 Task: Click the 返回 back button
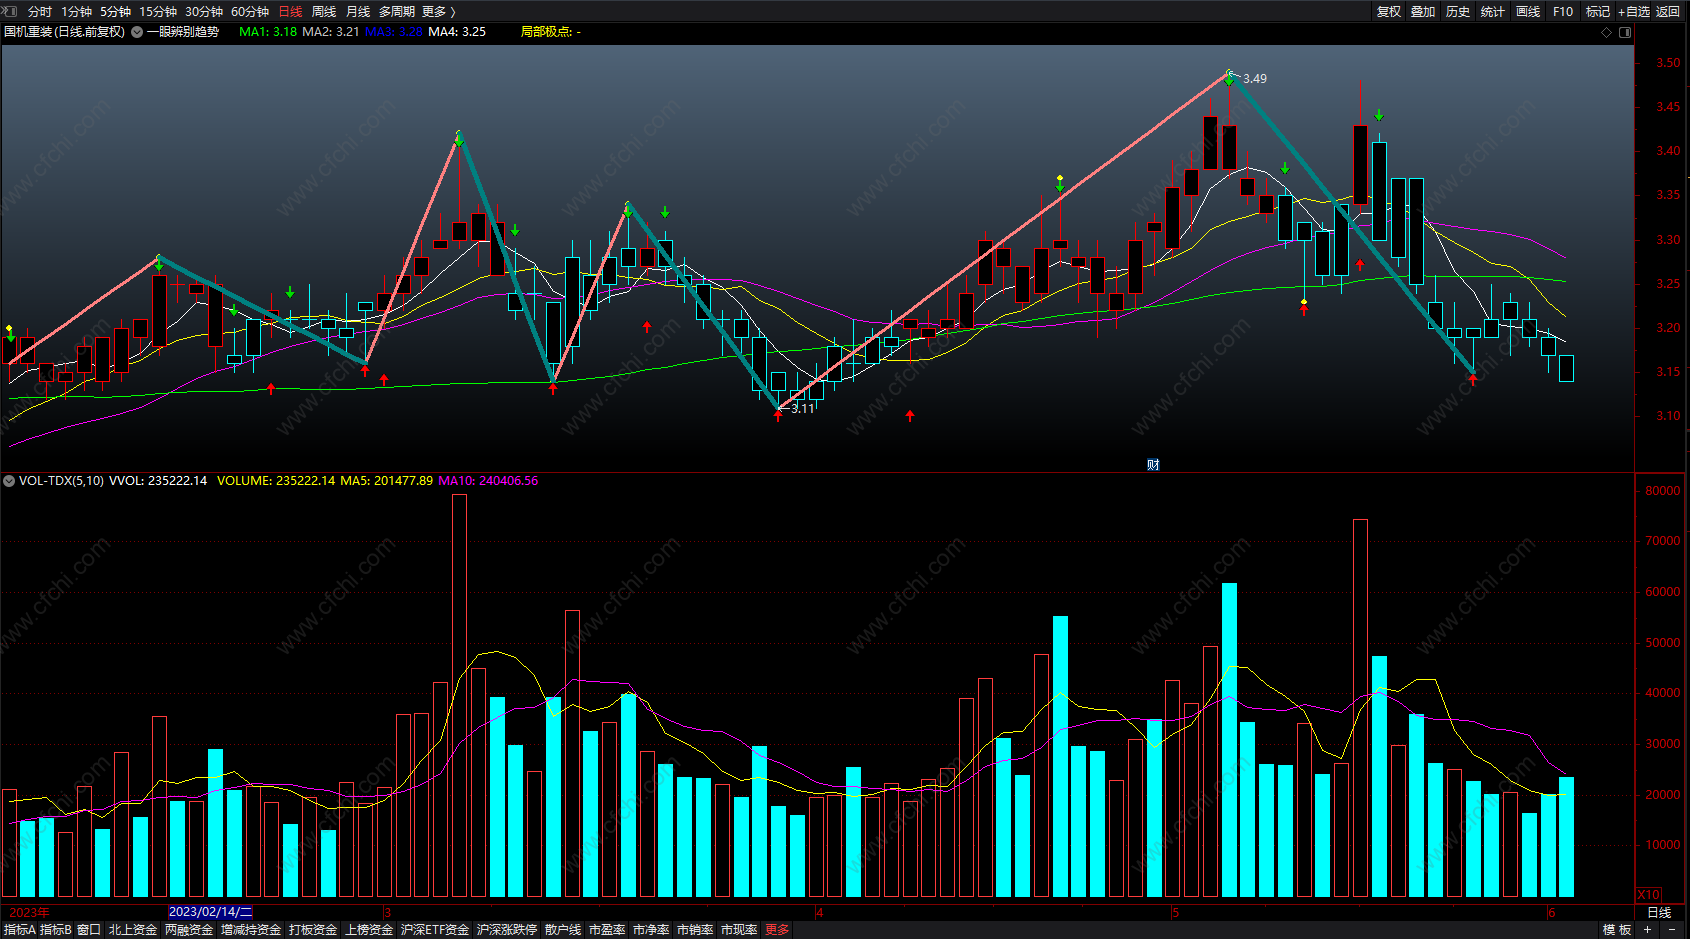(1668, 12)
